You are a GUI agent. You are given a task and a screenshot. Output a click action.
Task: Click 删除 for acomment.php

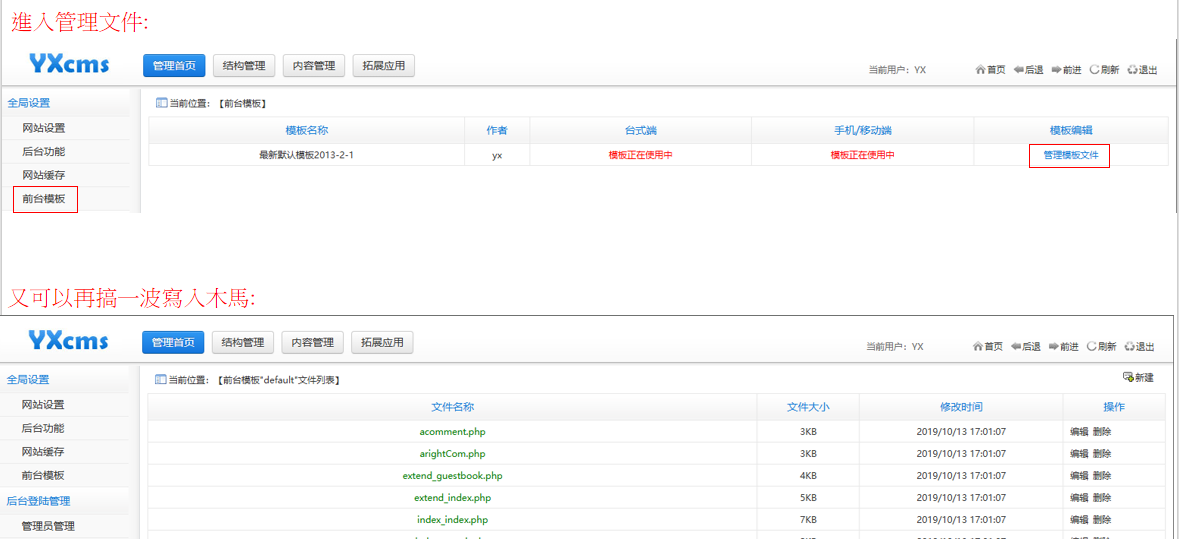point(1102,432)
